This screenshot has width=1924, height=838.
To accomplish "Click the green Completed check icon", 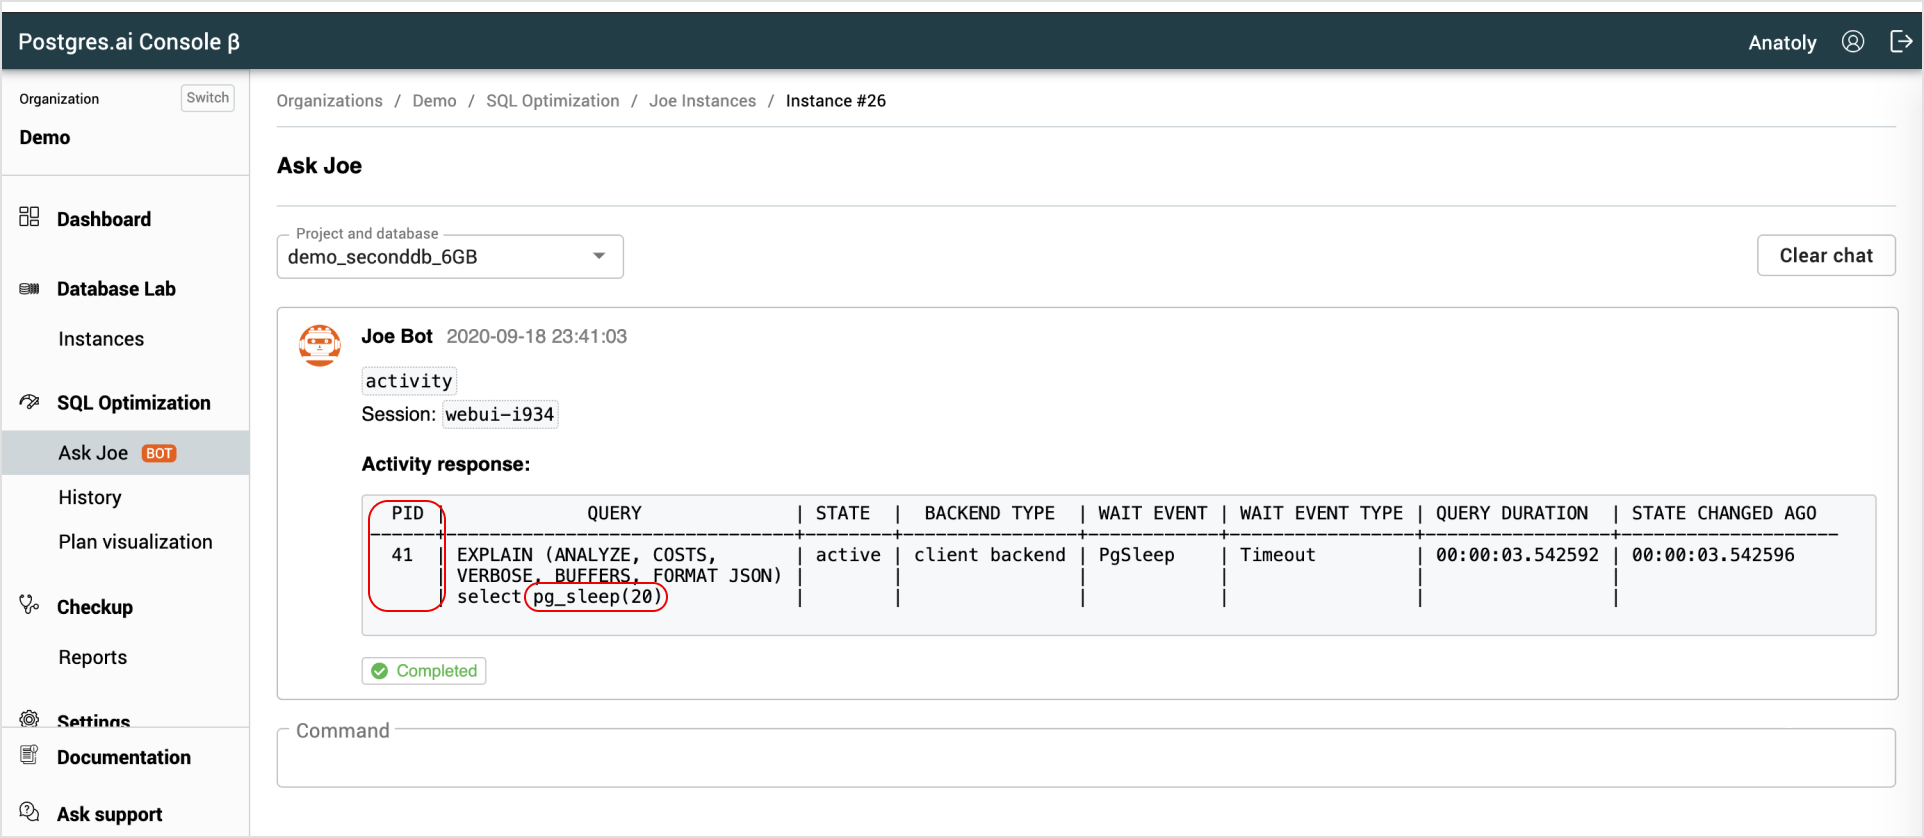I will pyautogui.click(x=380, y=671).
